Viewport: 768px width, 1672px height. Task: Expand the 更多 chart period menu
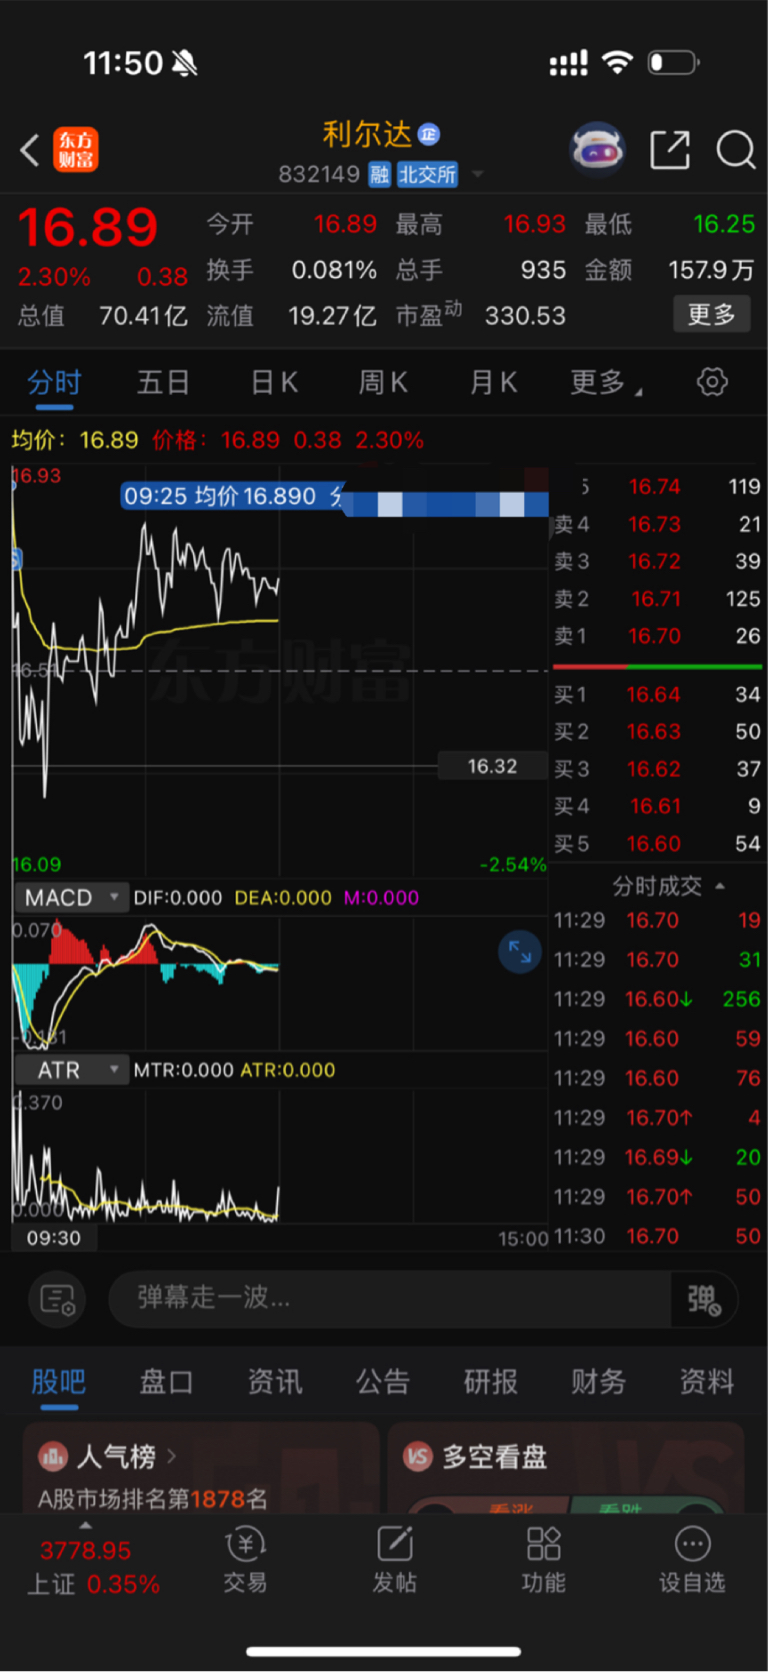coord(606,383)
